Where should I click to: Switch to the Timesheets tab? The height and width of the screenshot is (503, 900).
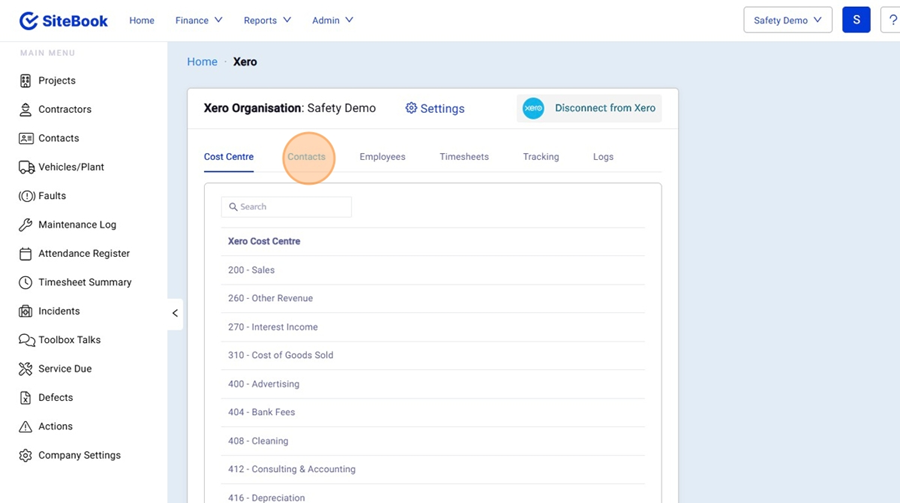pos(464,157)
